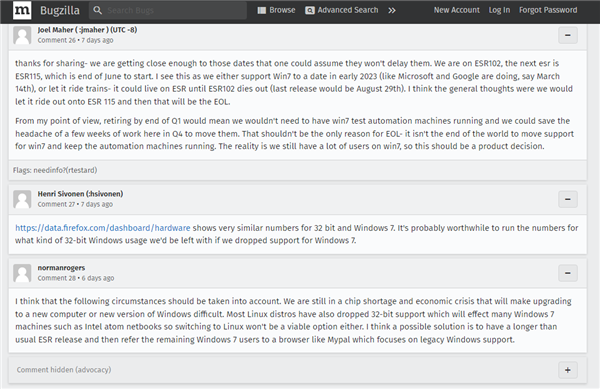The height and width of the screenshot is (389, 600).
Task: Collapse comment 26 by Joel Maher
Action: (x=568, y=35)
